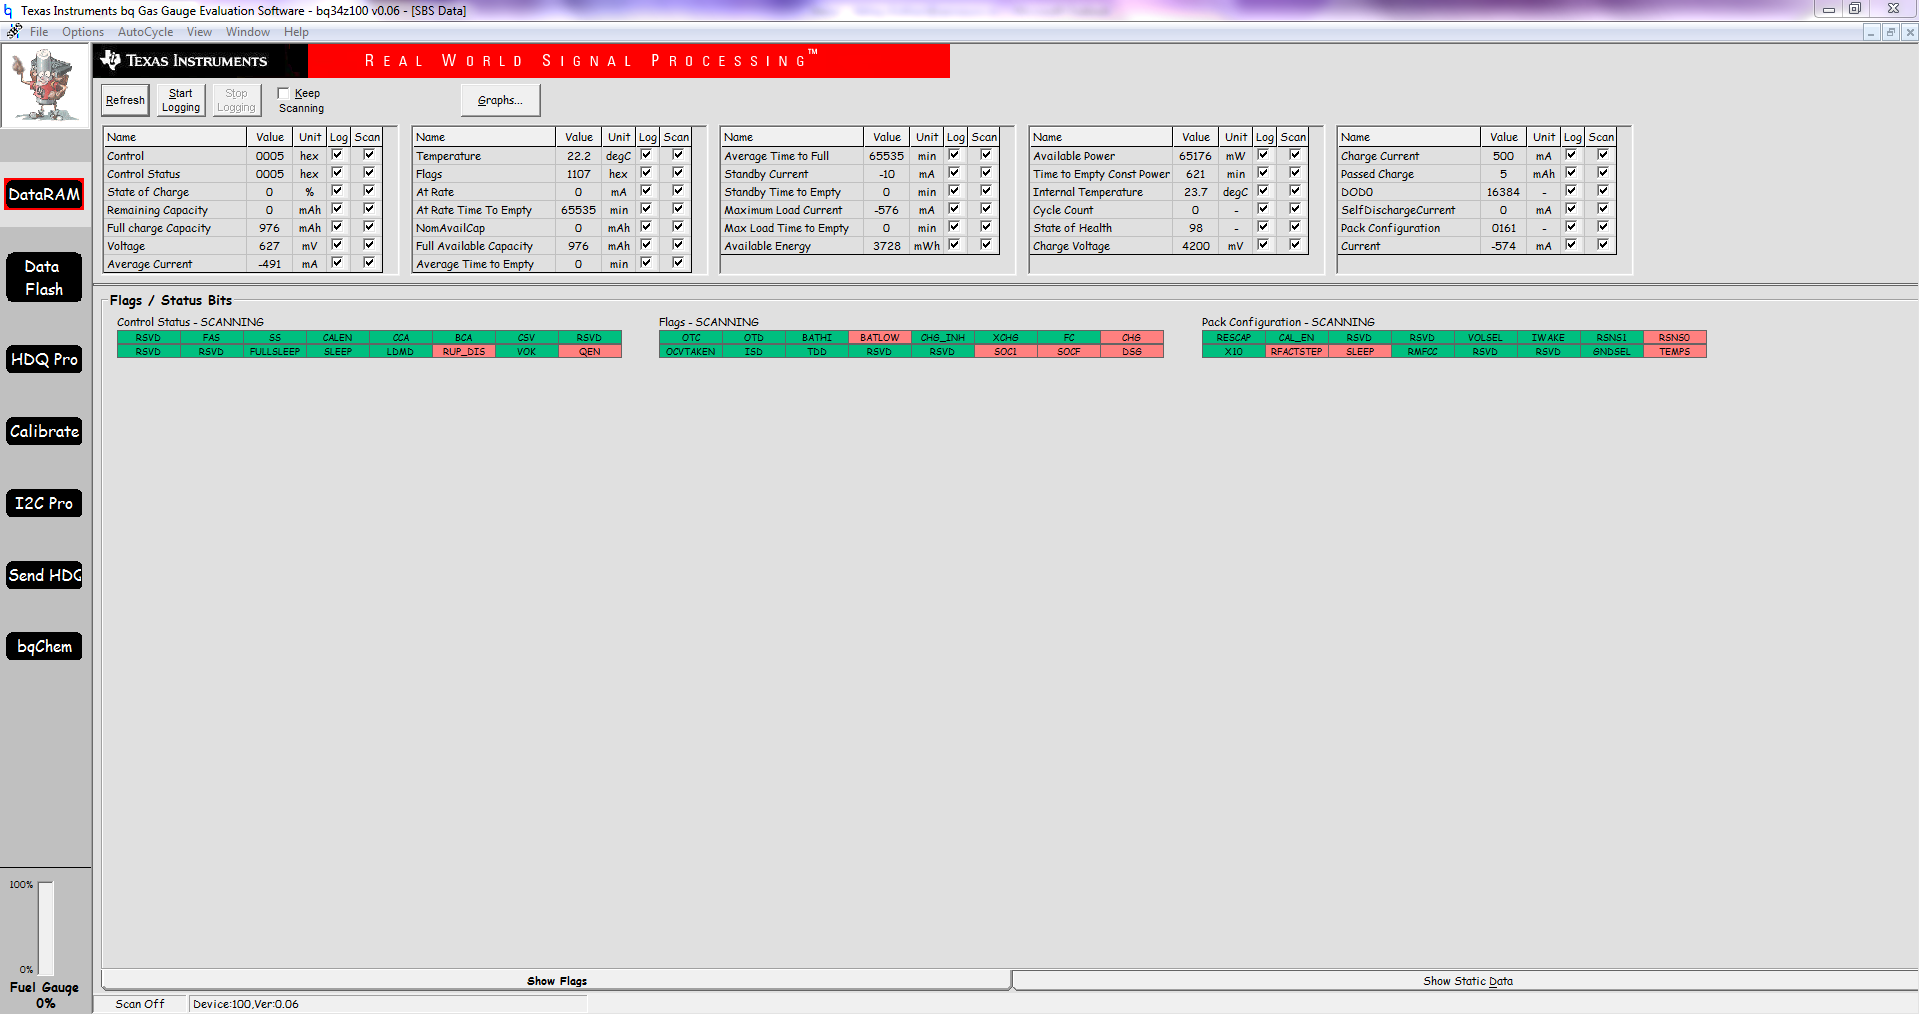The image size is (1919, 1014).
Task: Open the child window system menu icon beside File
Action: click(x=13, y=32)
